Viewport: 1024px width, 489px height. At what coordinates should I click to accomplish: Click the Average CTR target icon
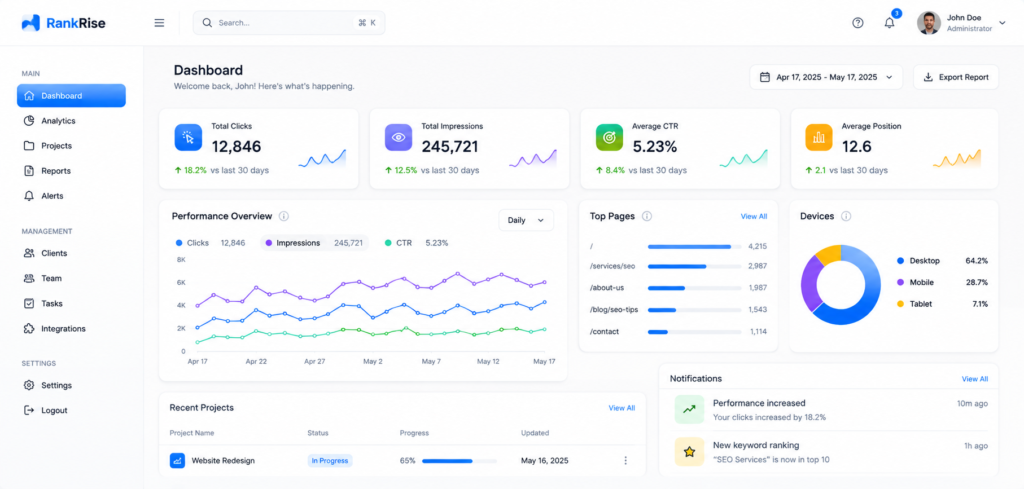click(609, 137)
